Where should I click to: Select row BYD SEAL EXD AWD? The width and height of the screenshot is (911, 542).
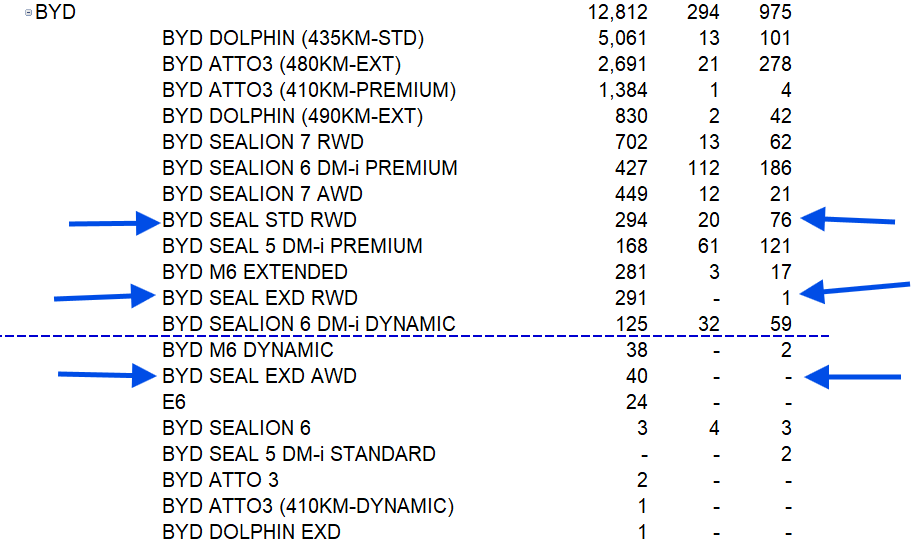point(260,376)
